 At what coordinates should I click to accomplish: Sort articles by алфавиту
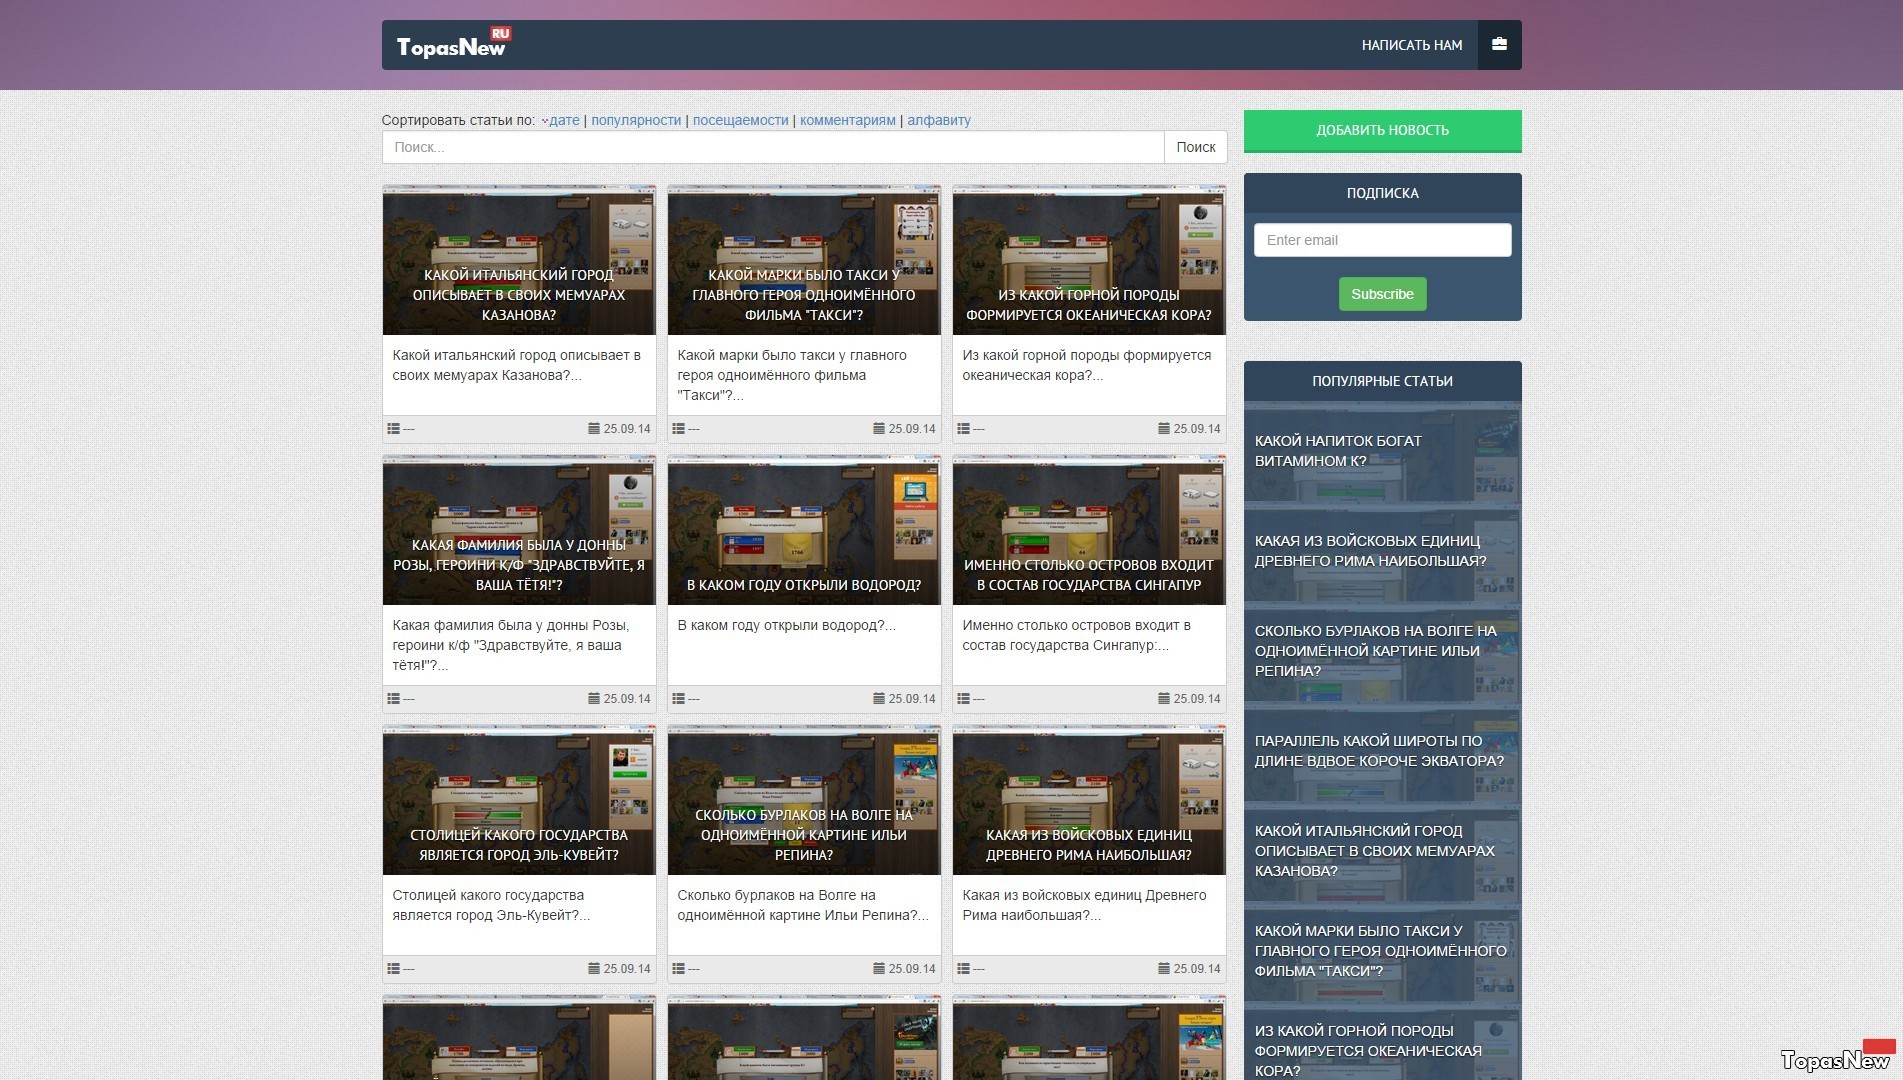point(938,121)
